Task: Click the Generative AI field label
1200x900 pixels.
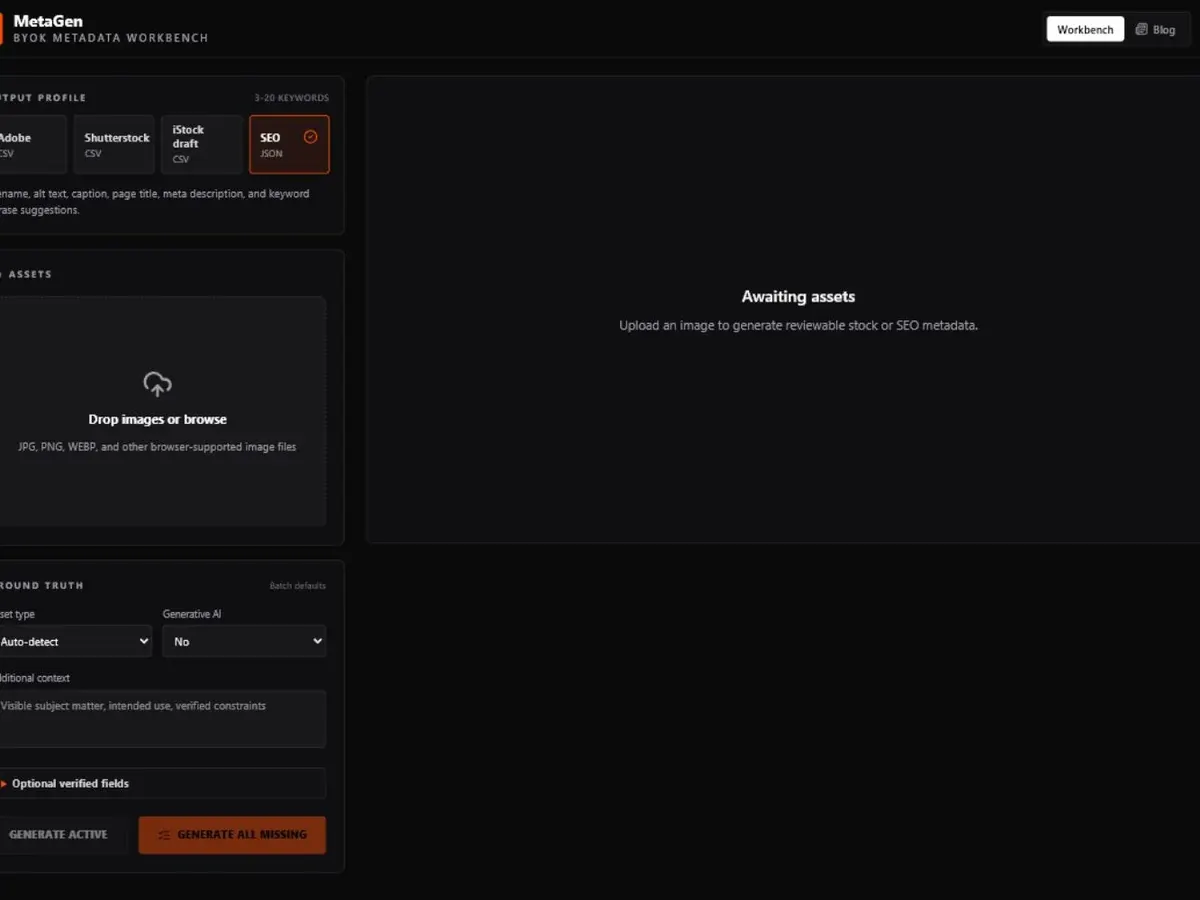Action: tap(192, 614)
